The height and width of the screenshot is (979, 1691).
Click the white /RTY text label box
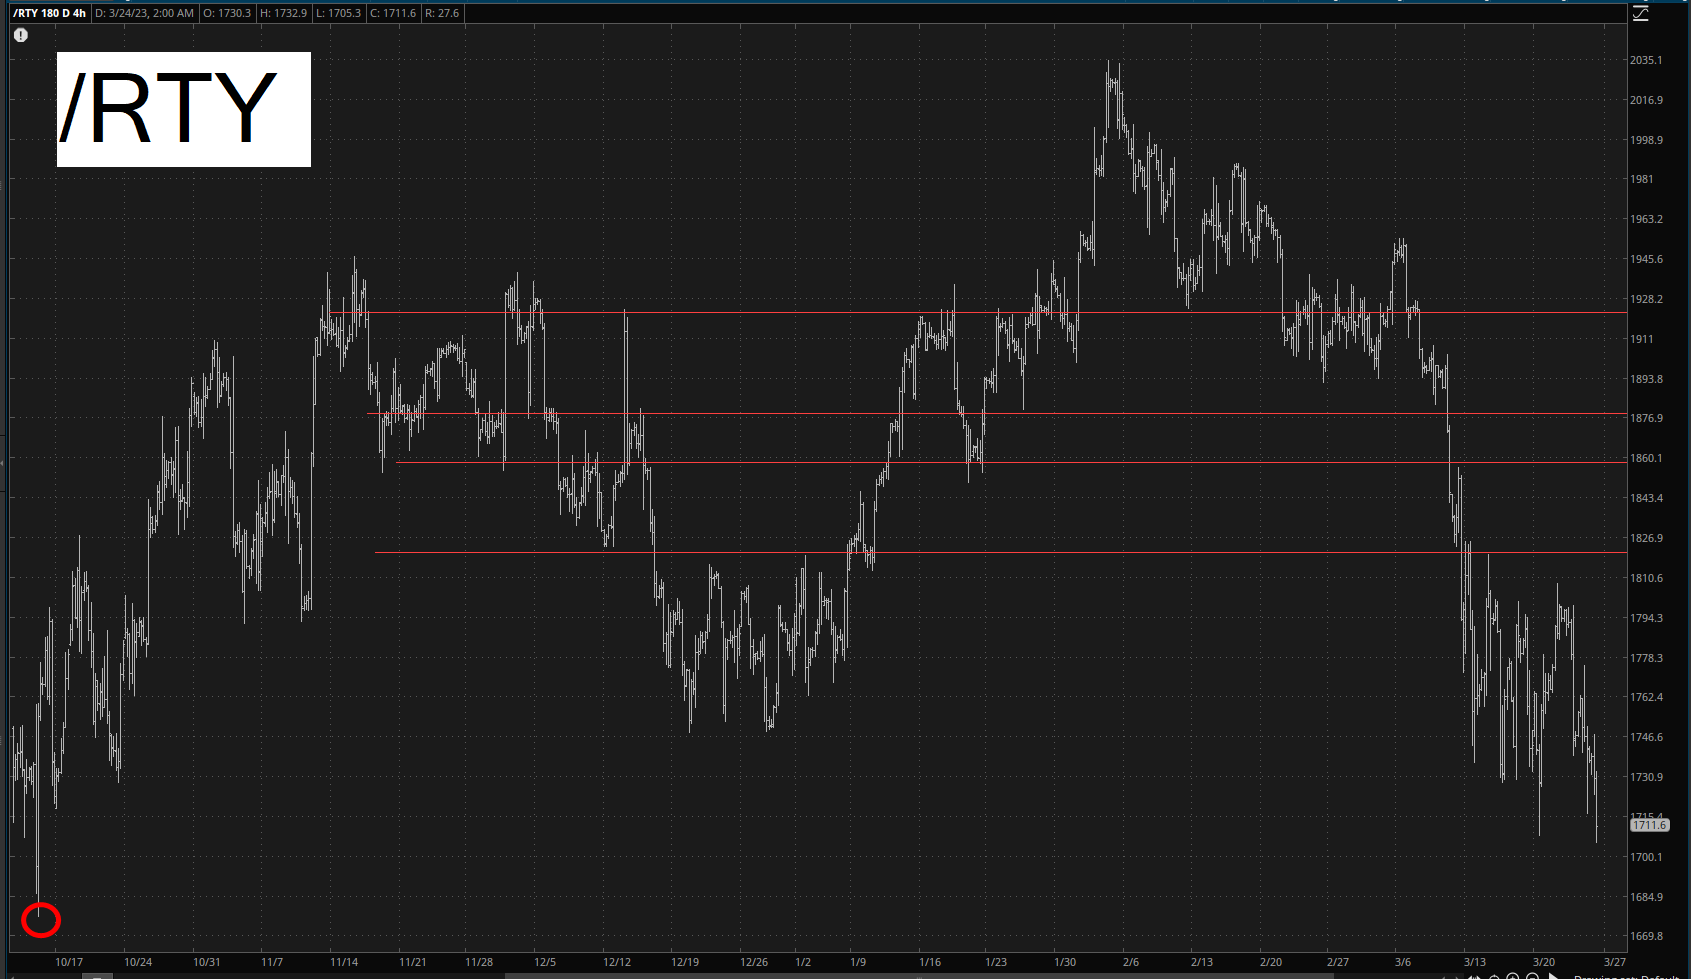[x=184, y=109]
